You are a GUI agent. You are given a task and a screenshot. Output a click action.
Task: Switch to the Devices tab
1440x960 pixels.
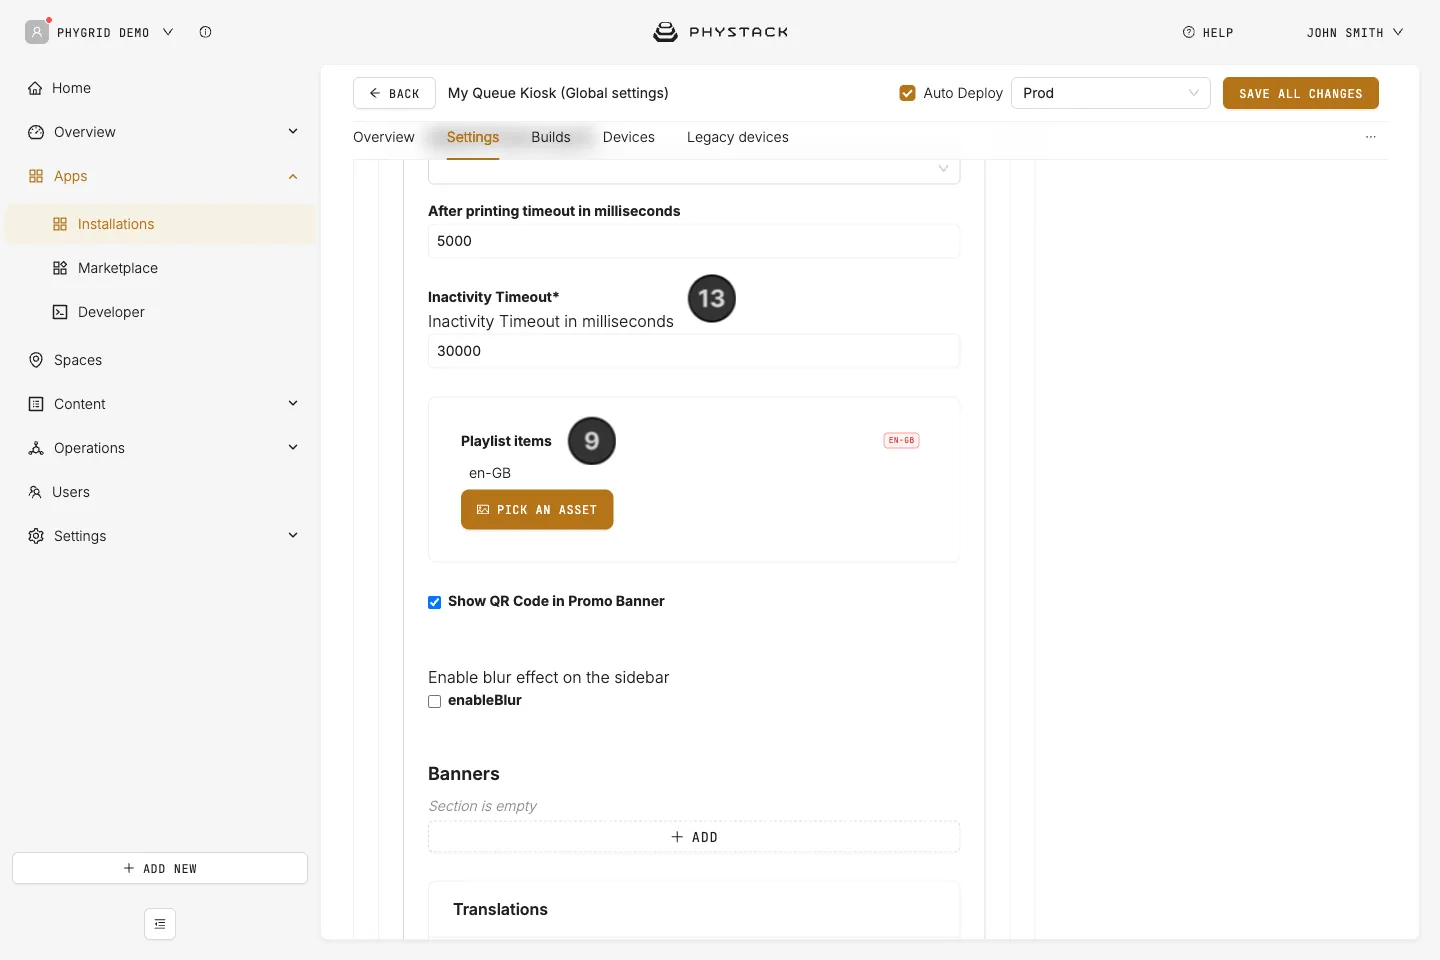(629, 137)
